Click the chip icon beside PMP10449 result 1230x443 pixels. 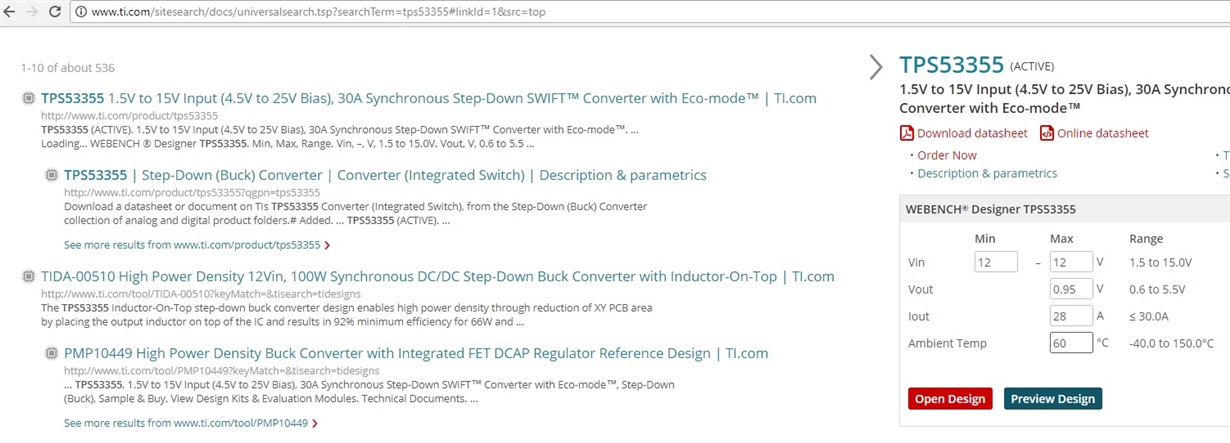point(51,353)
